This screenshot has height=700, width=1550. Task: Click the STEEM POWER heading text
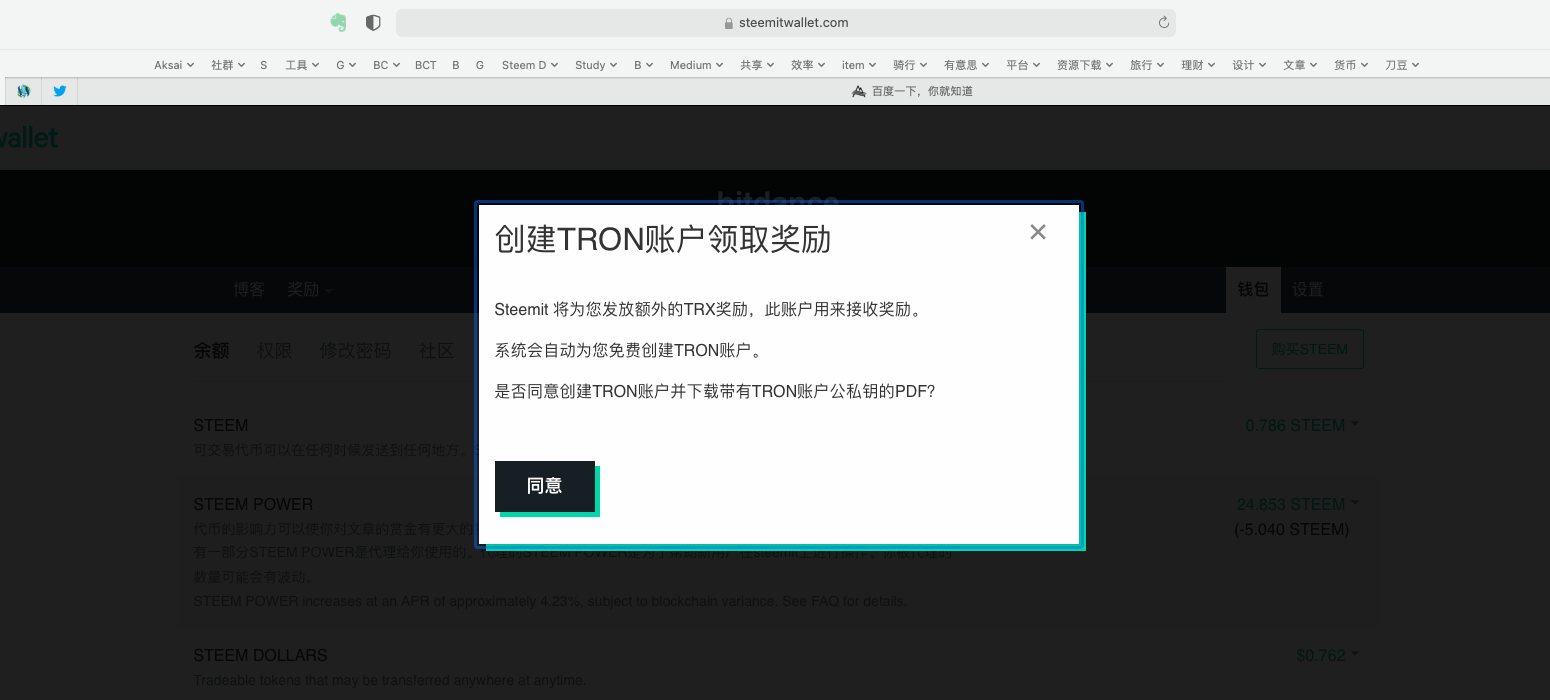[x=253, y=504]
